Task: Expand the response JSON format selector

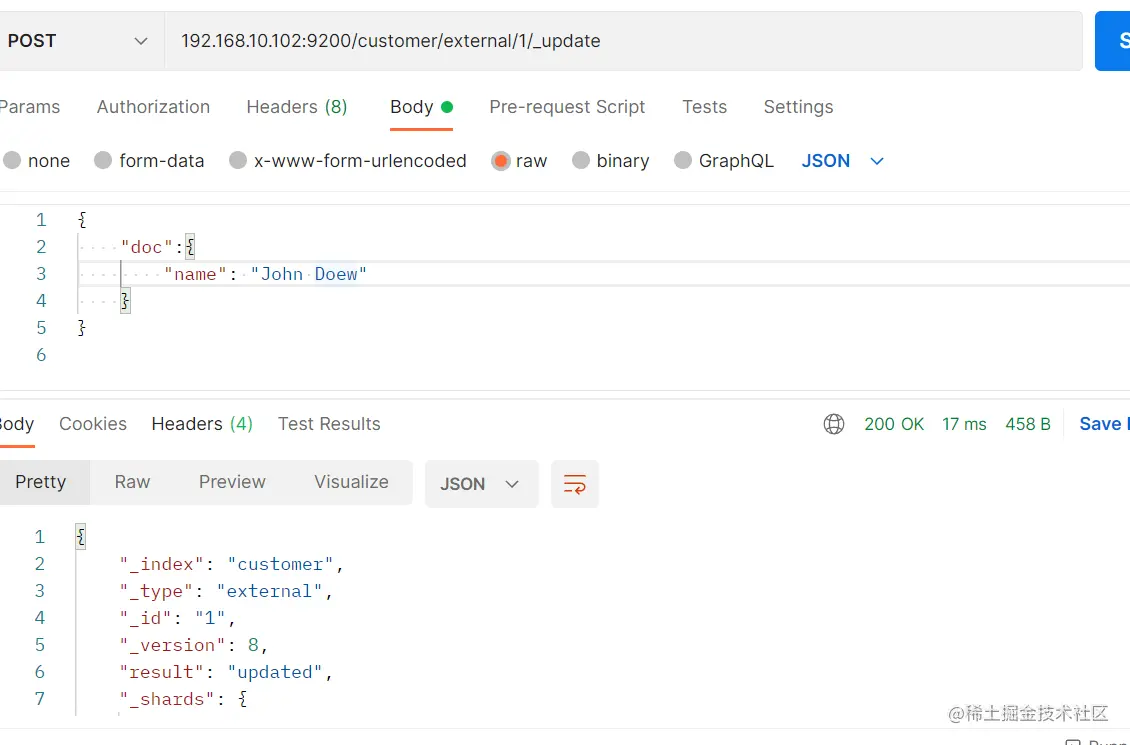Action: 481,484
